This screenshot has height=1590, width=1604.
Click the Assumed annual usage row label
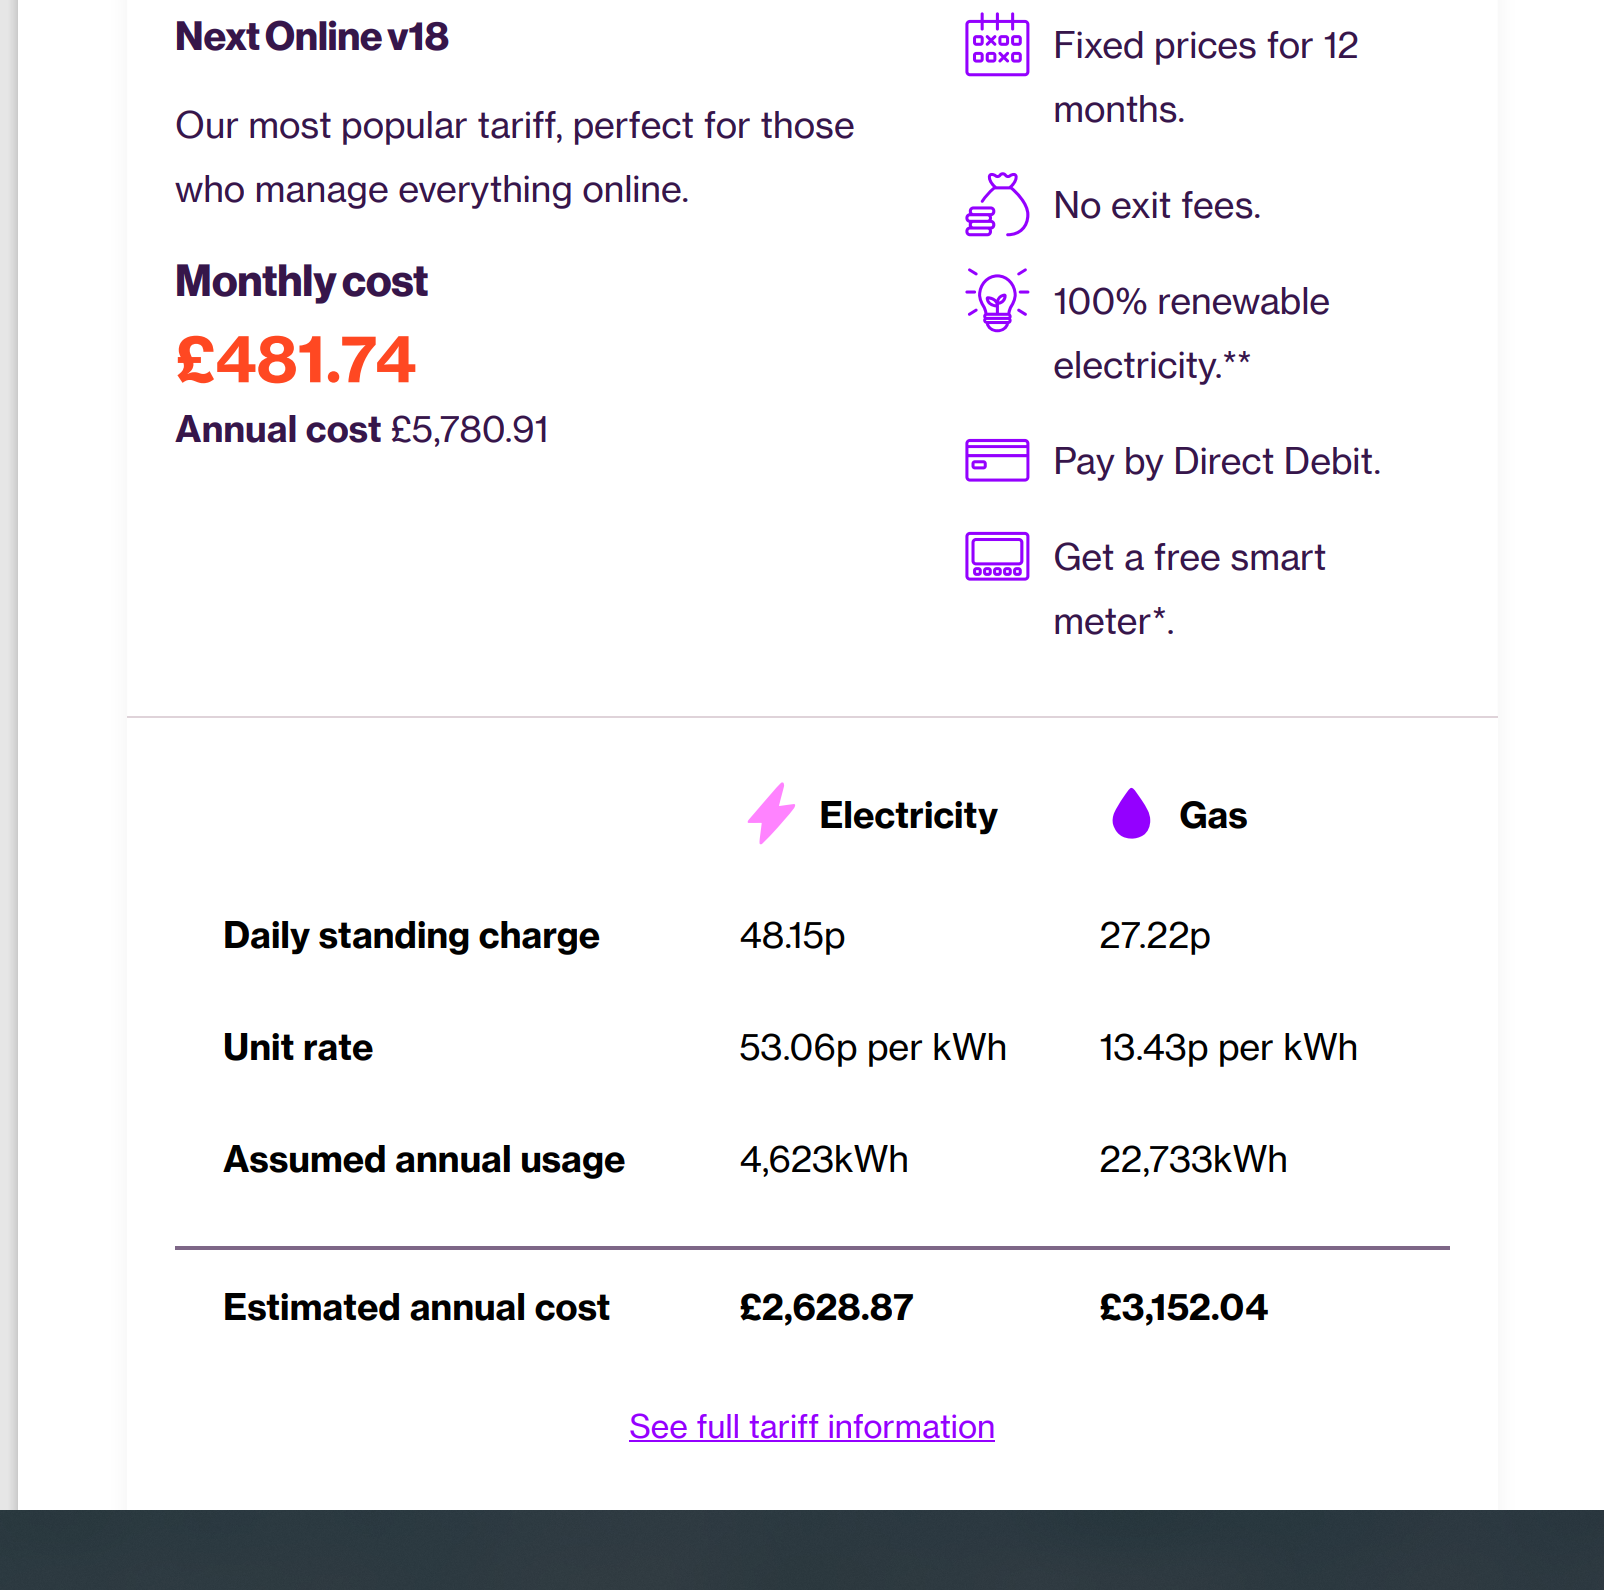424,1160
